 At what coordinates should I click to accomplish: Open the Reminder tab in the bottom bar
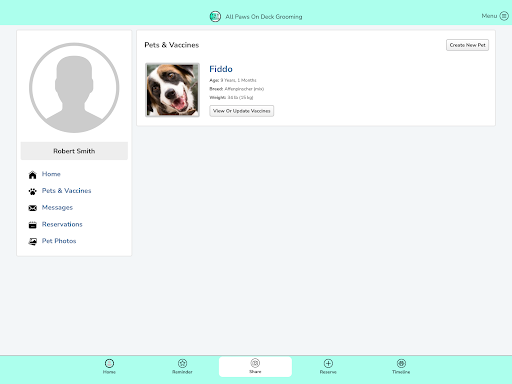(x=182, y=366)
